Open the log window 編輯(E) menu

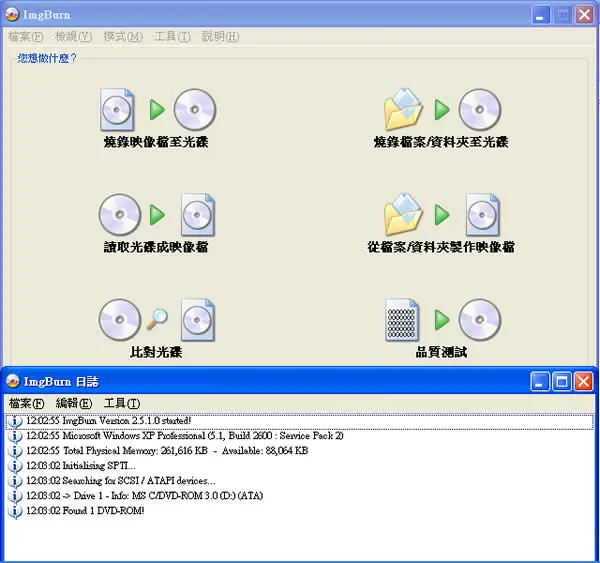pos(74,403)
